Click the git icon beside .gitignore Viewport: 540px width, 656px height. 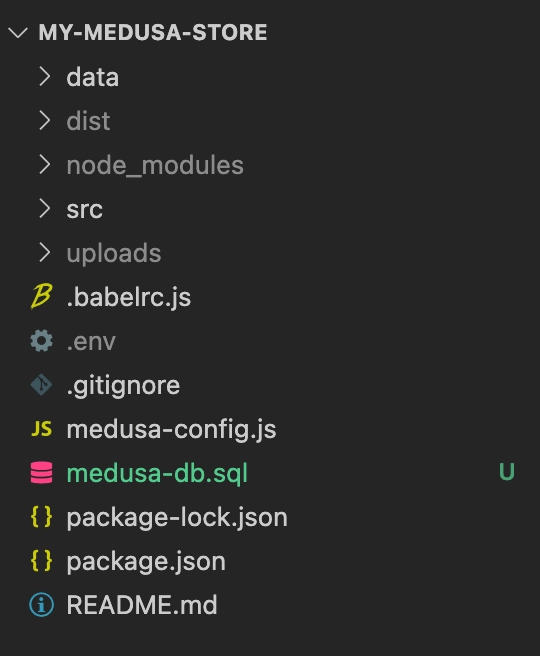[x=41, y=385]
